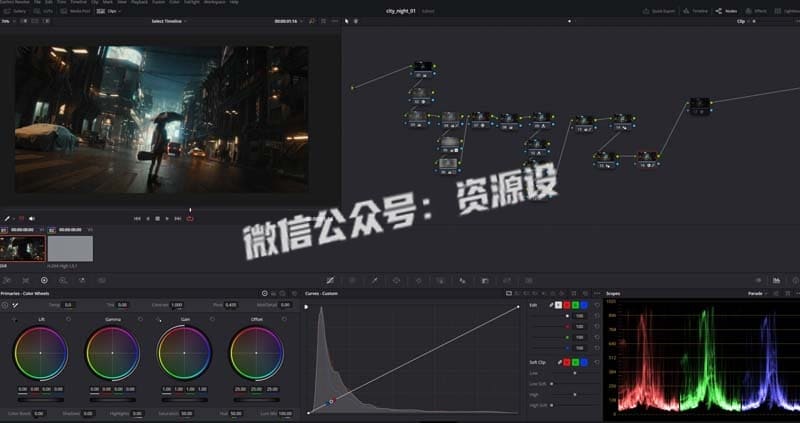Toggle the green curve channel in Edit
Image resolution: width=800 pixels, height=423 pixels.
pos(576,305)
